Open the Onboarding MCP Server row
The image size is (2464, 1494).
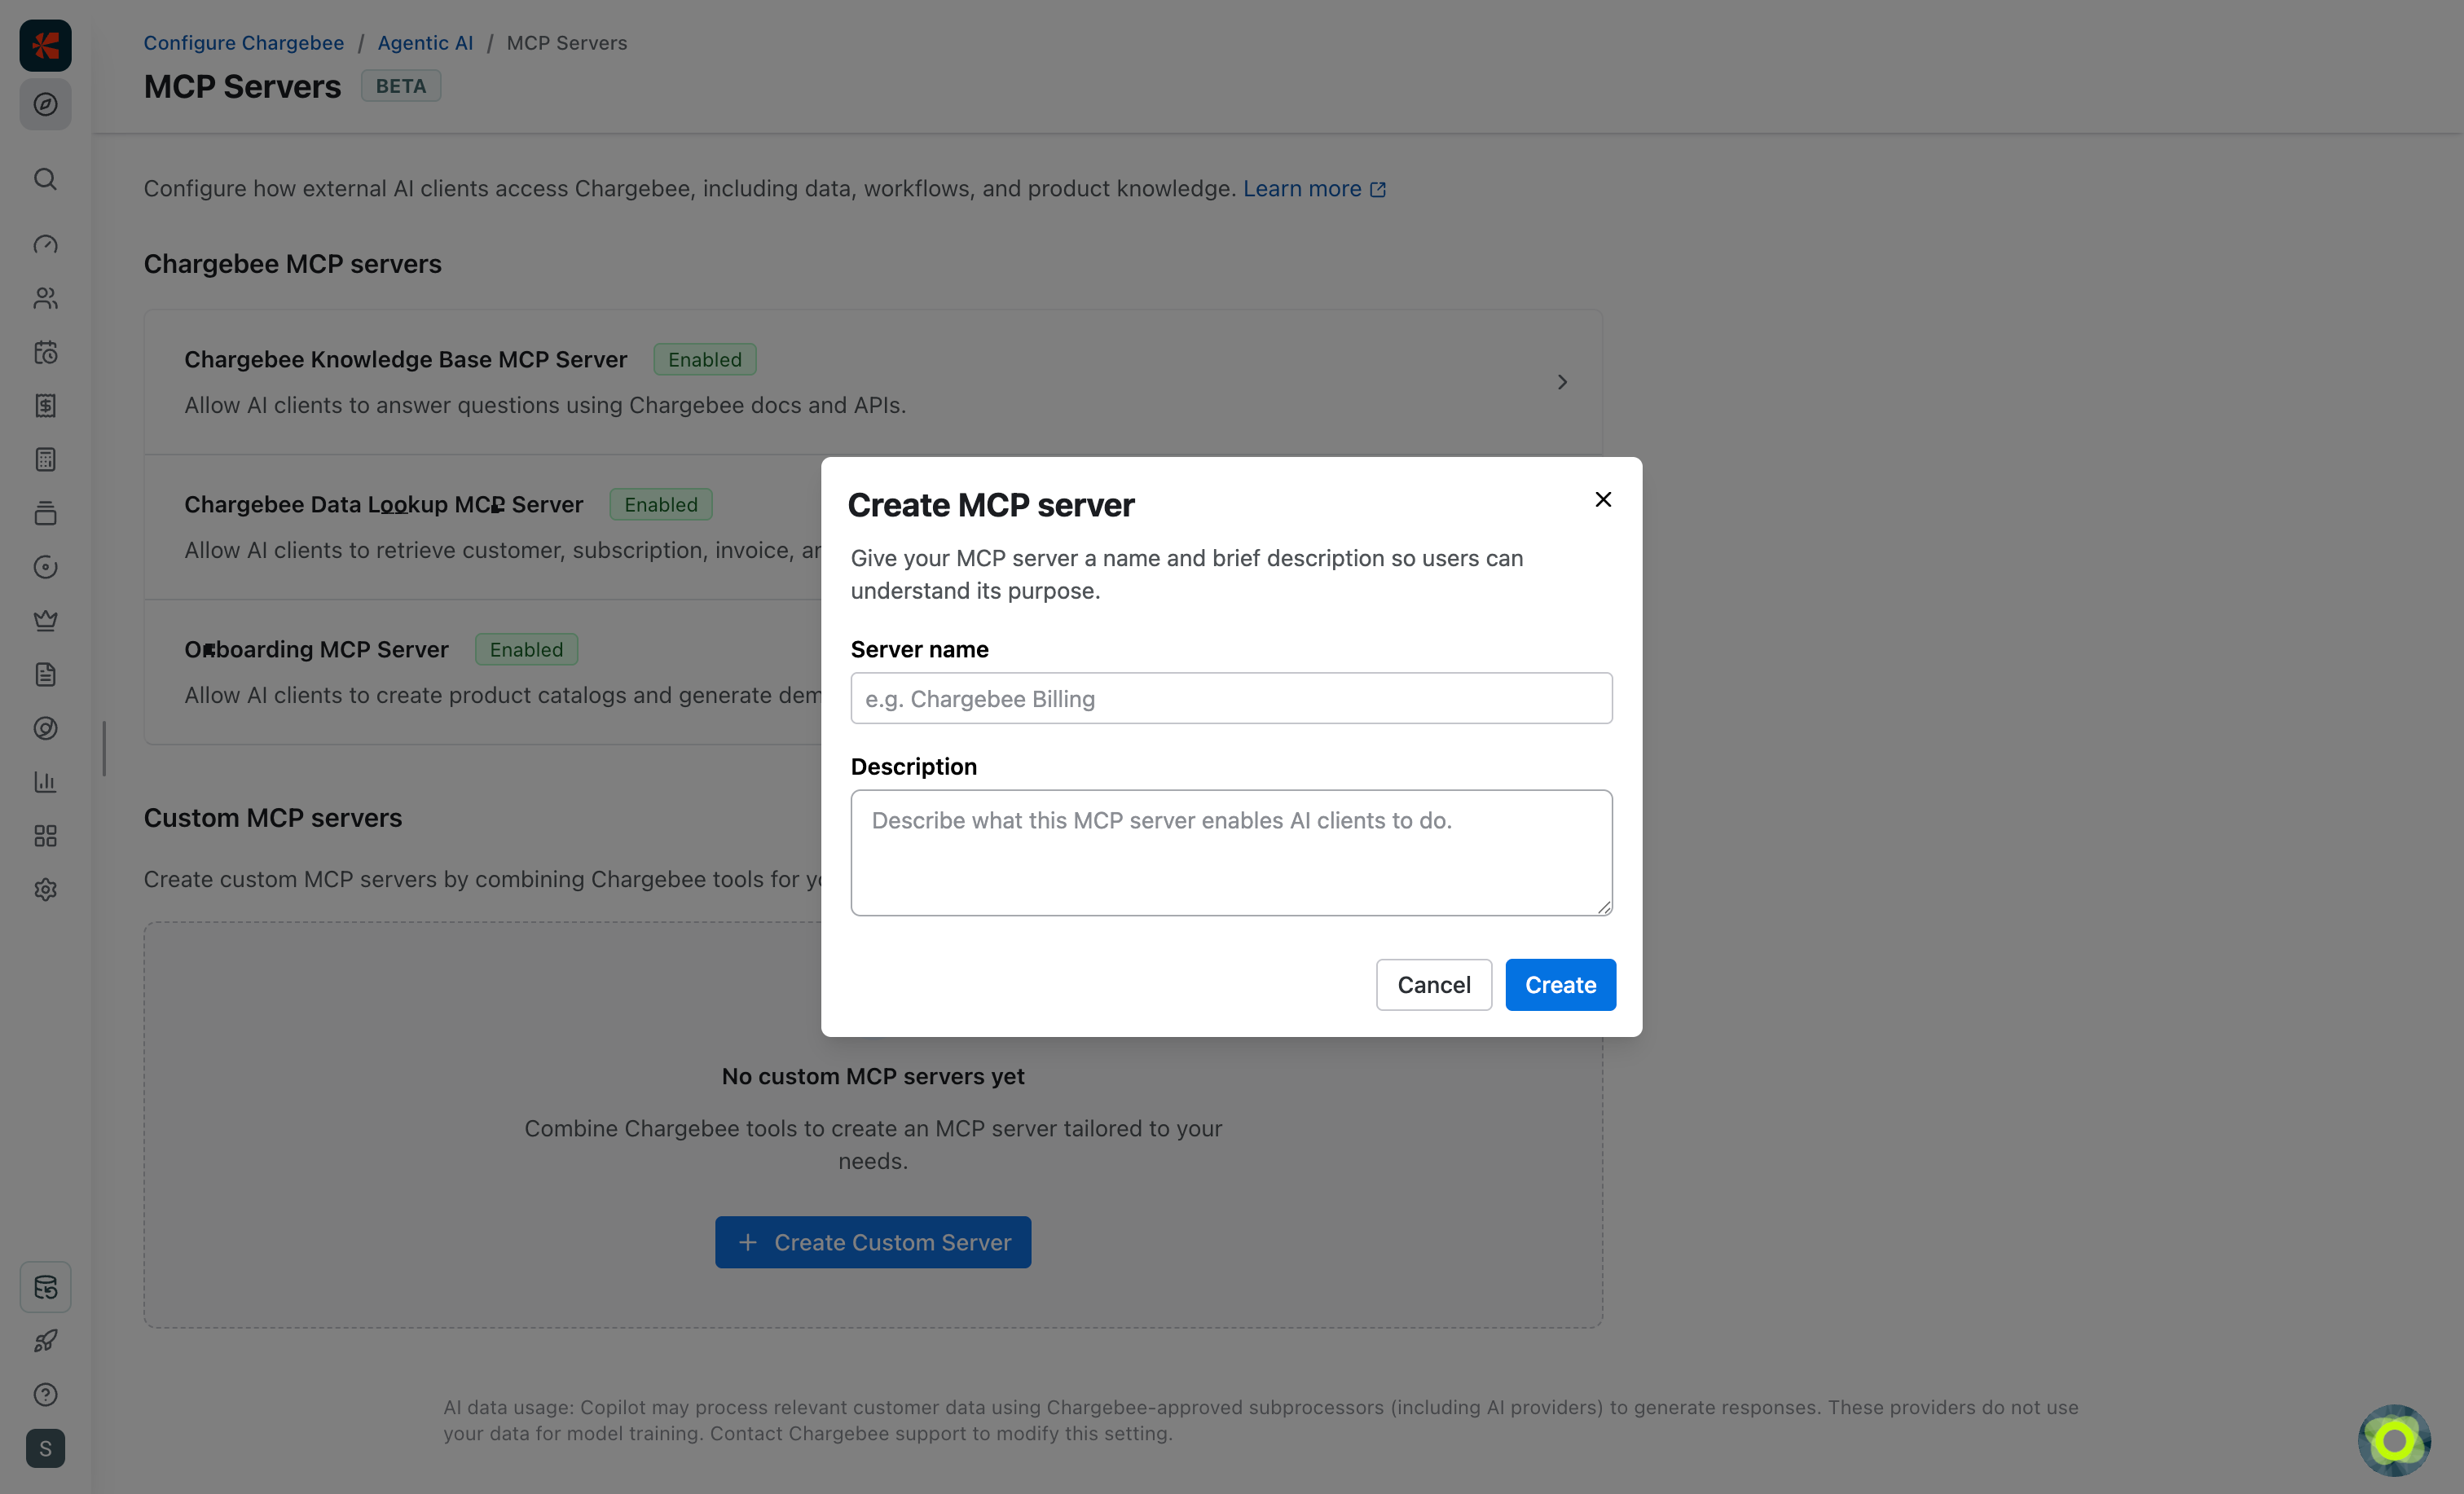tap(483, 672)
